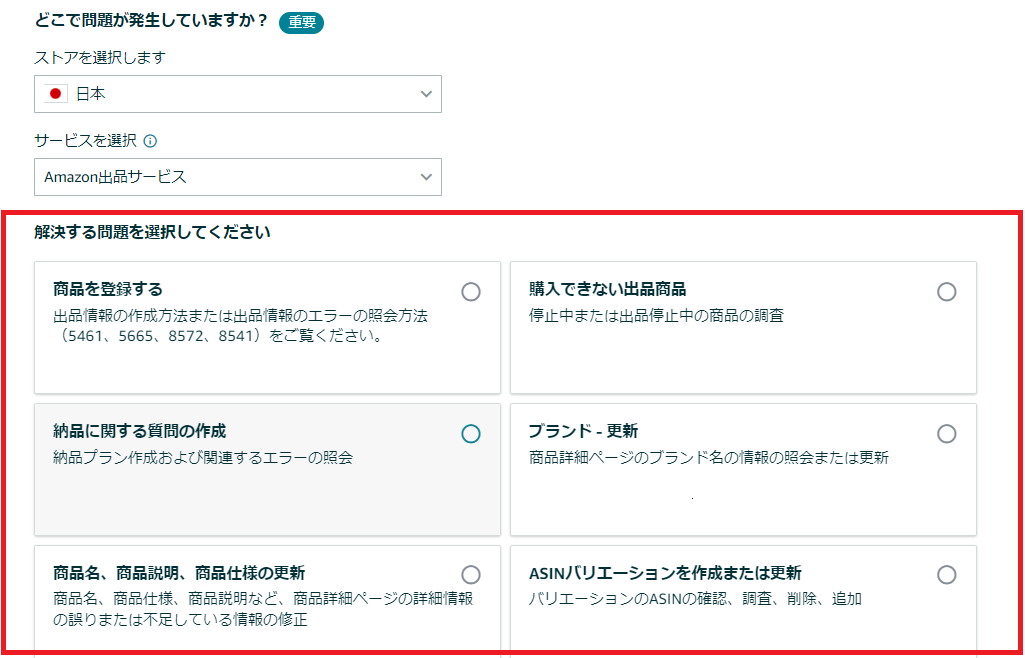Image resolution: width=1025 pixels, height=658 pixels.
Task: Click the 日本 text in store selector
Action: click(x=91, y=94)
